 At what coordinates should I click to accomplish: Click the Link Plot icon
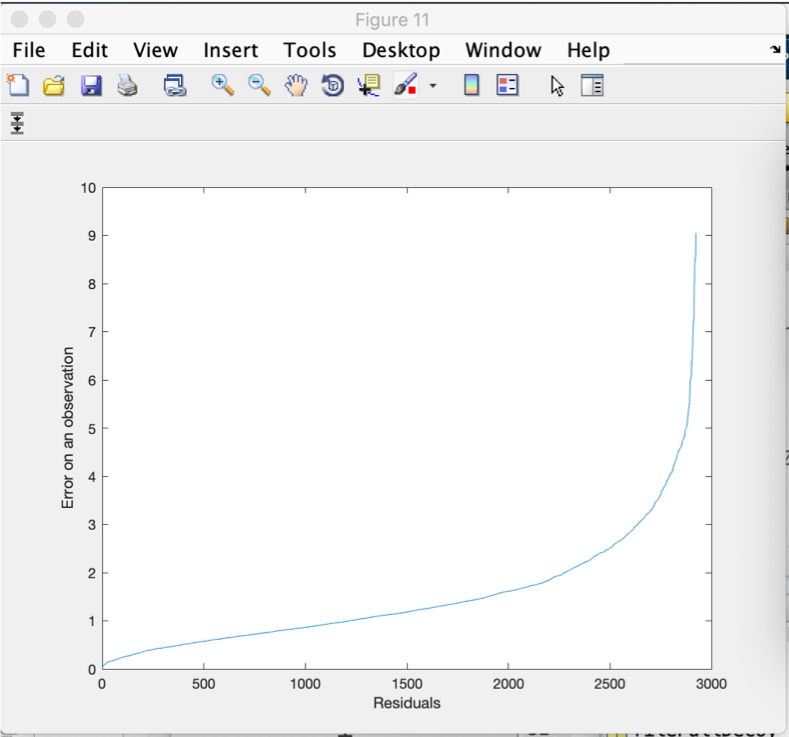(175, 86)
